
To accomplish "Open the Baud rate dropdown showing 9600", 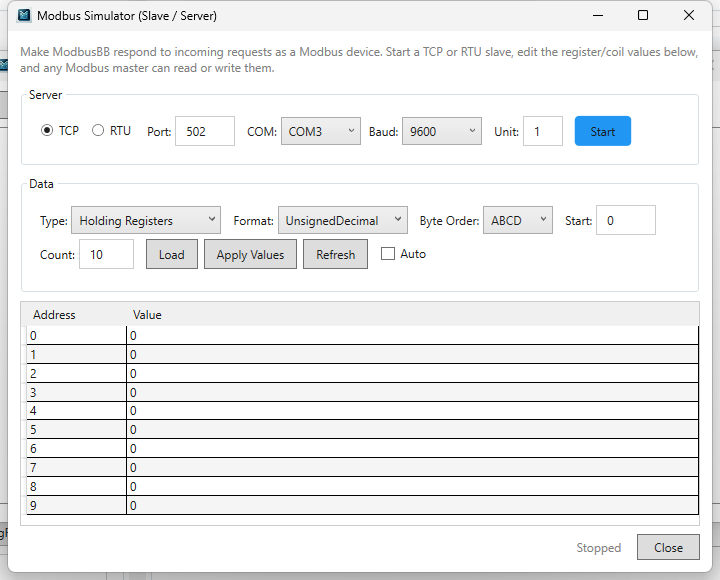I will tap(442, 131).
